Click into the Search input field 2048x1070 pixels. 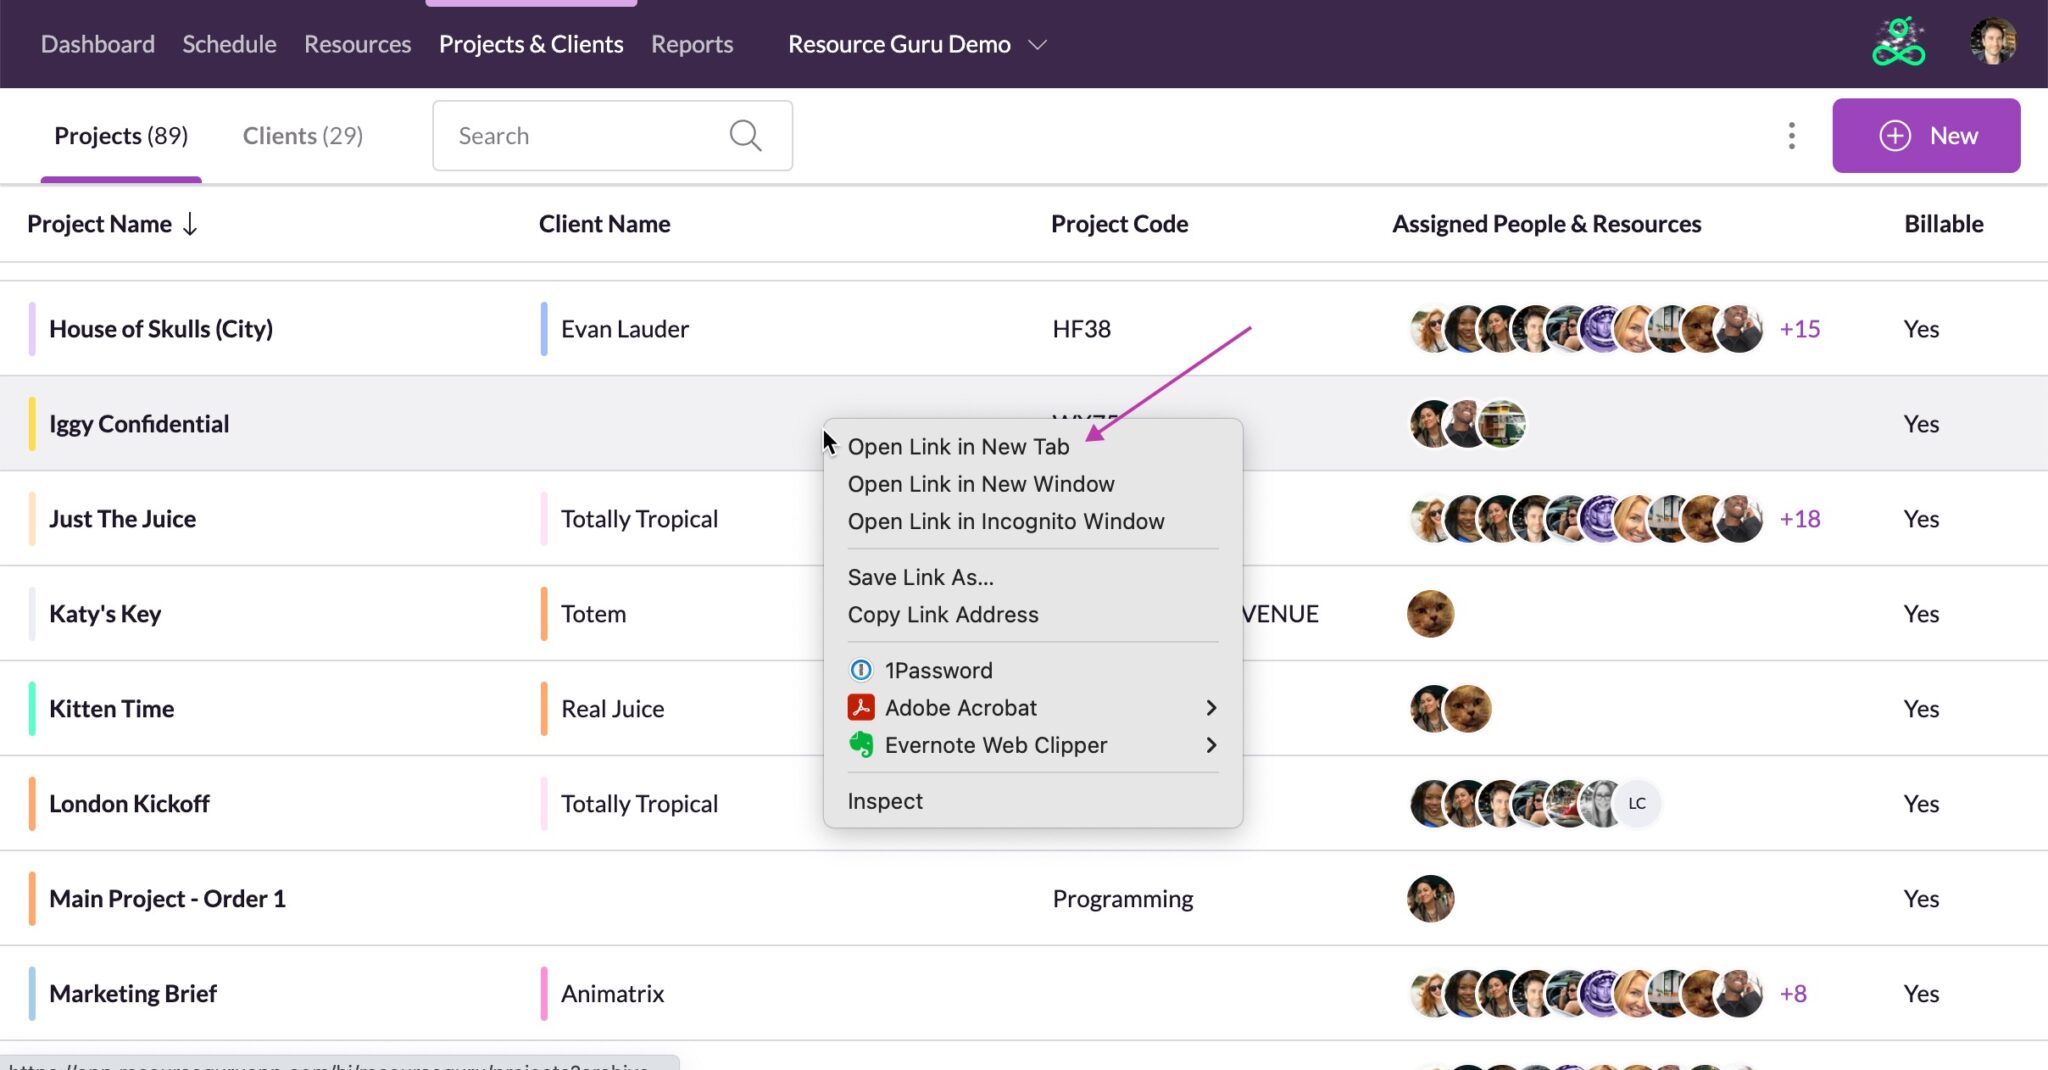(x=612, y=135)
